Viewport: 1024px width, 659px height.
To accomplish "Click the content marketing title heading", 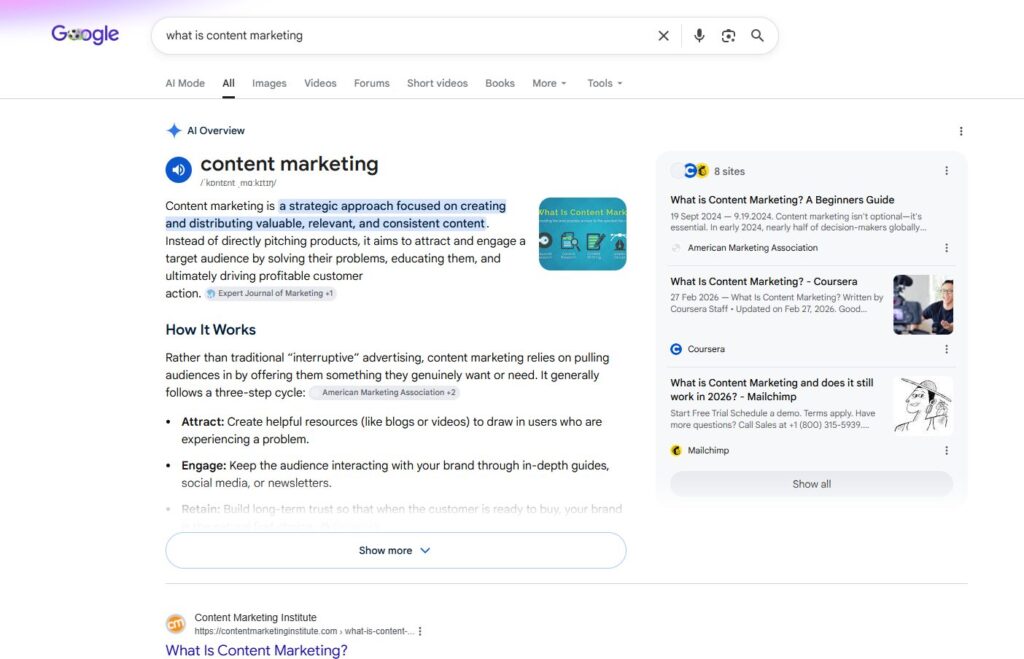I will (289, 164).
